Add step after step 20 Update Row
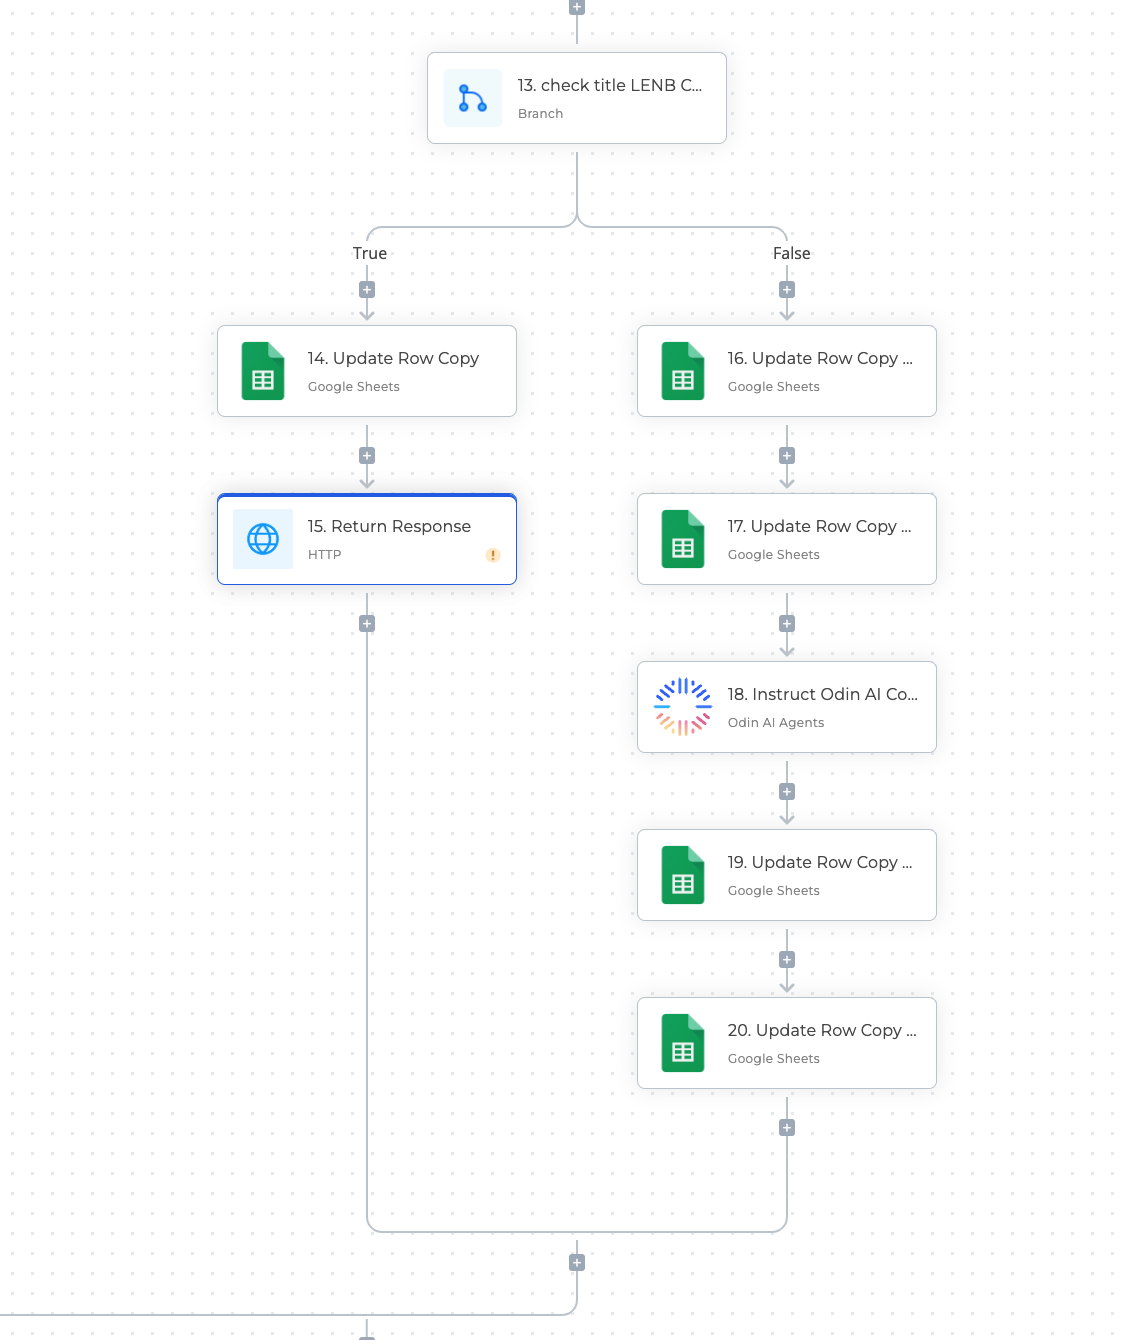This screenshot has height=1340, width=1130. pos(787,1128)
